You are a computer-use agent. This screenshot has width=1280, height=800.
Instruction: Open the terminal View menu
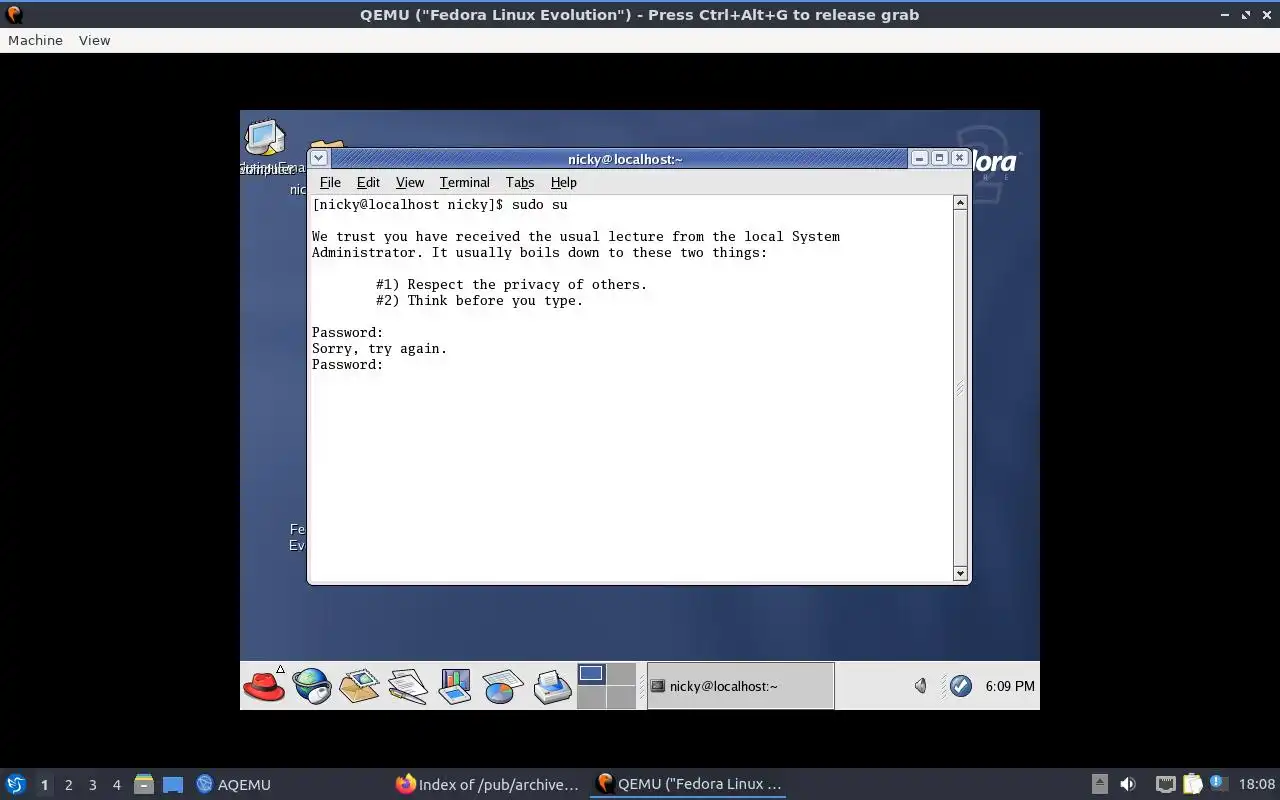coord(410,182)
